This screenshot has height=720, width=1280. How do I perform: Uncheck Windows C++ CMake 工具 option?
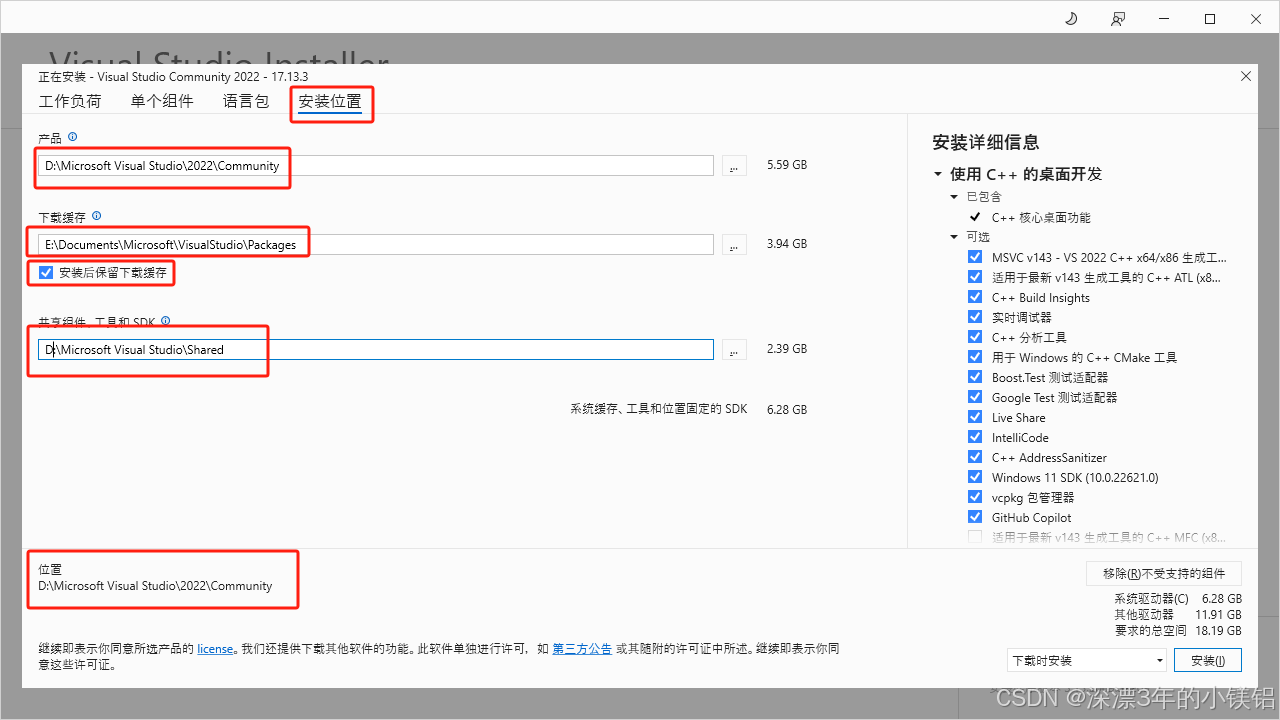975,357
